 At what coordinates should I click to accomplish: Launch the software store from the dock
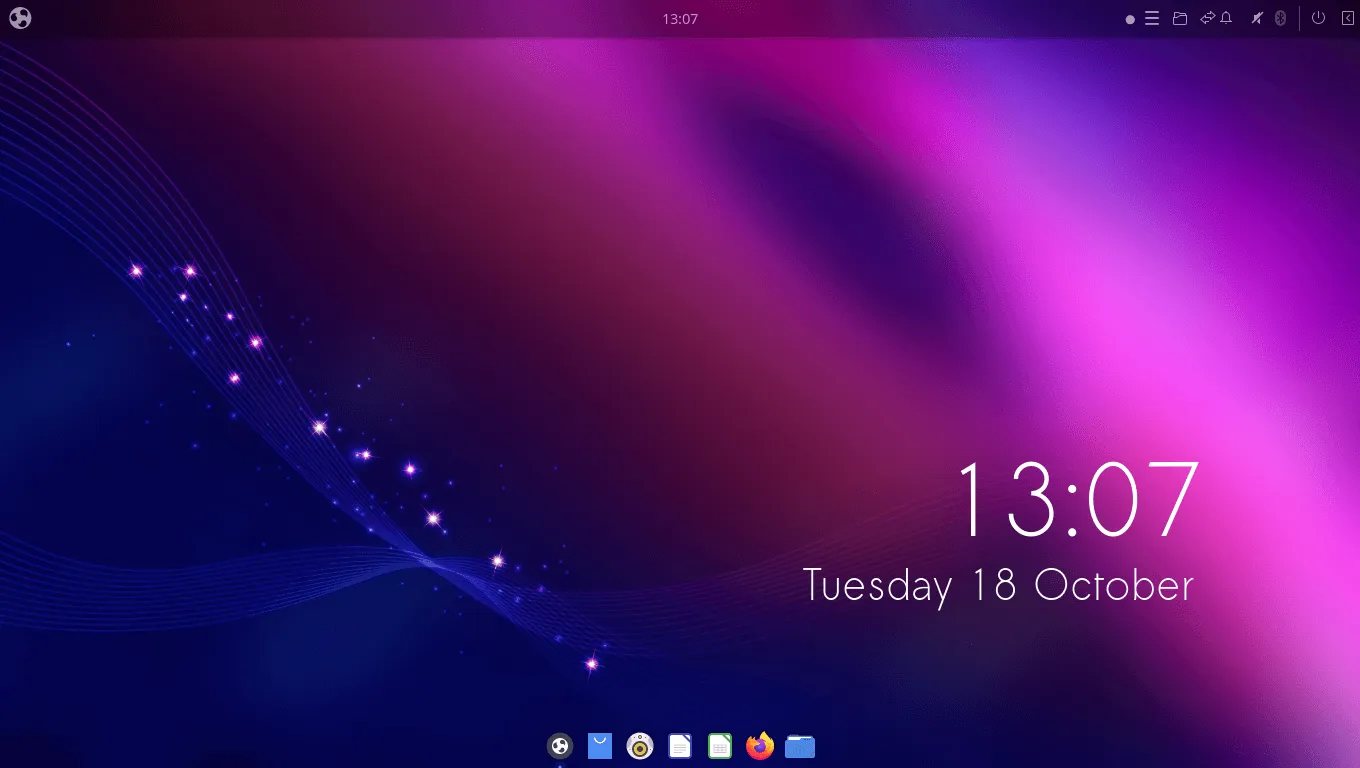[x=599, y=746]
